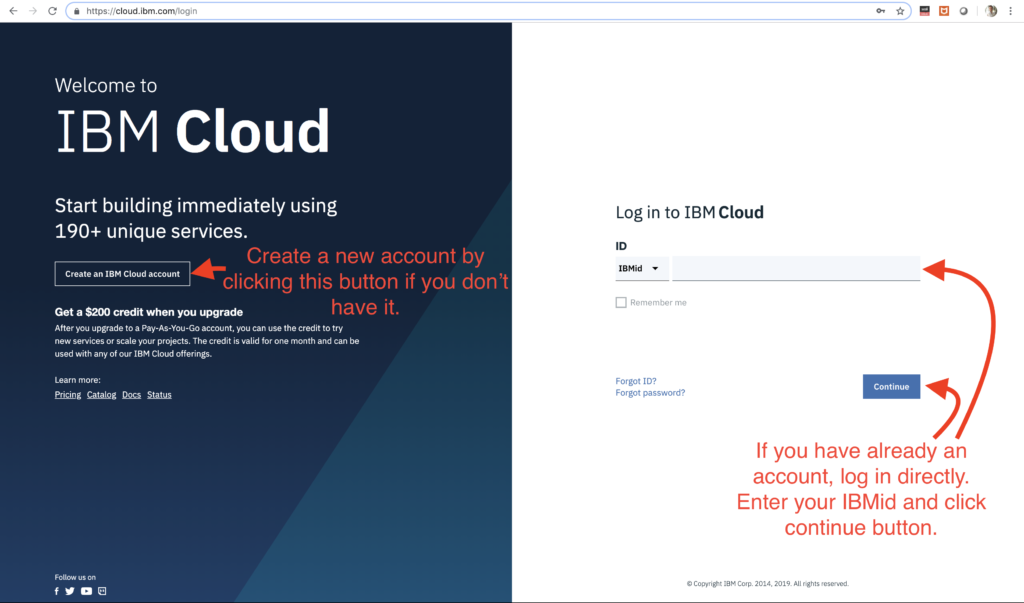Open IBM's Facebook page icon
The height and width of the screenshot is (603, 1024).
[57, 591]
